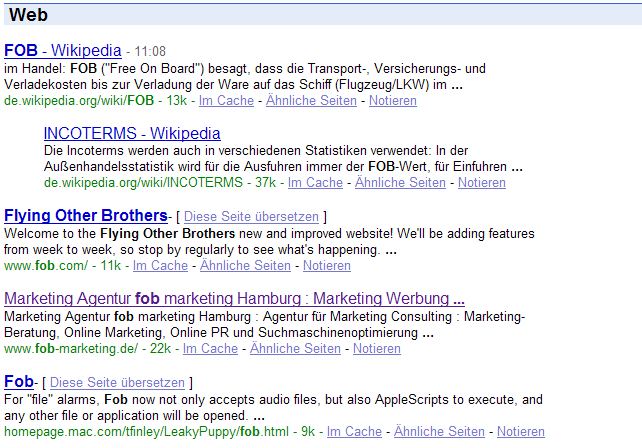
Task: Open Im Cache for de.wikipedia.org/wiki/FOB
Action: [226, 100]
